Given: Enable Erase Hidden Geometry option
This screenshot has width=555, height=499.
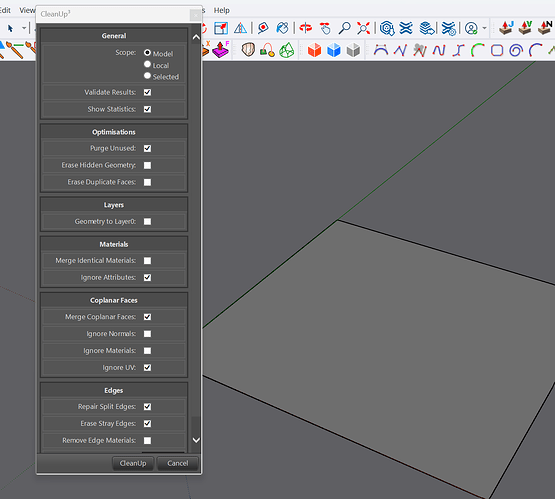Looking at the screenshot, I should click(x=148, y=165).
